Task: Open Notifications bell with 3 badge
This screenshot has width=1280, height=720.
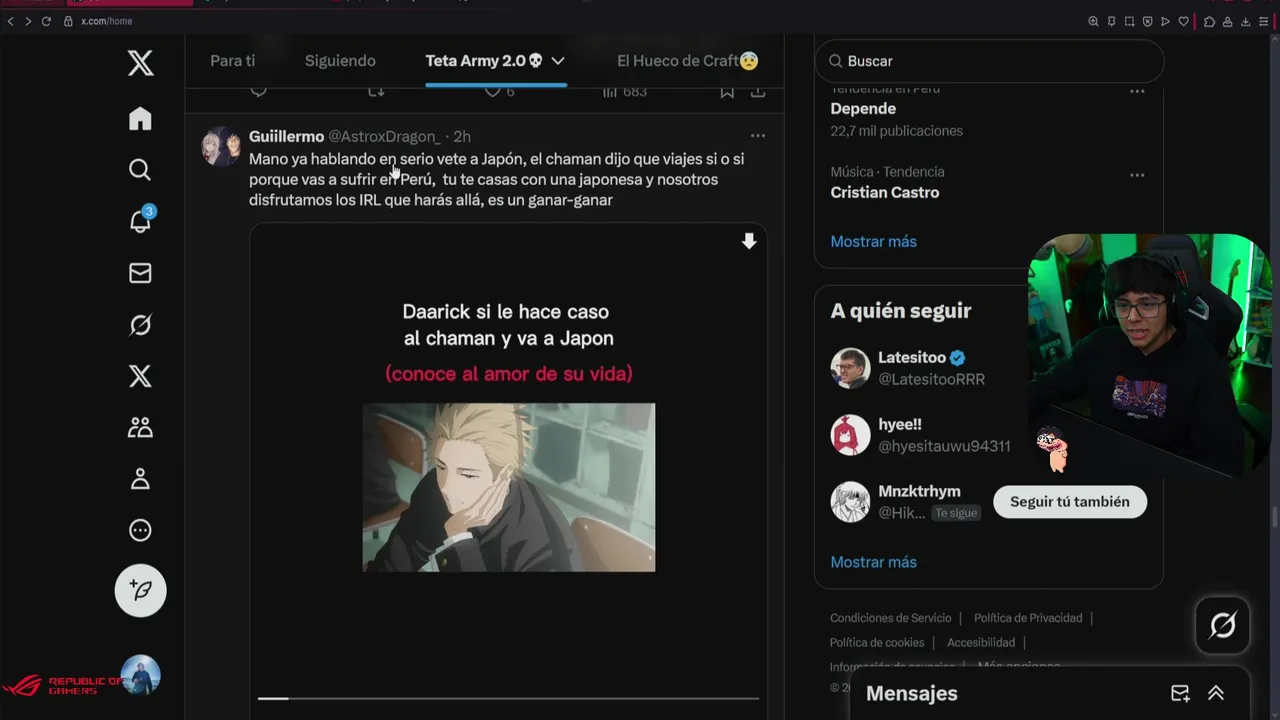Action: click(140, 221)
